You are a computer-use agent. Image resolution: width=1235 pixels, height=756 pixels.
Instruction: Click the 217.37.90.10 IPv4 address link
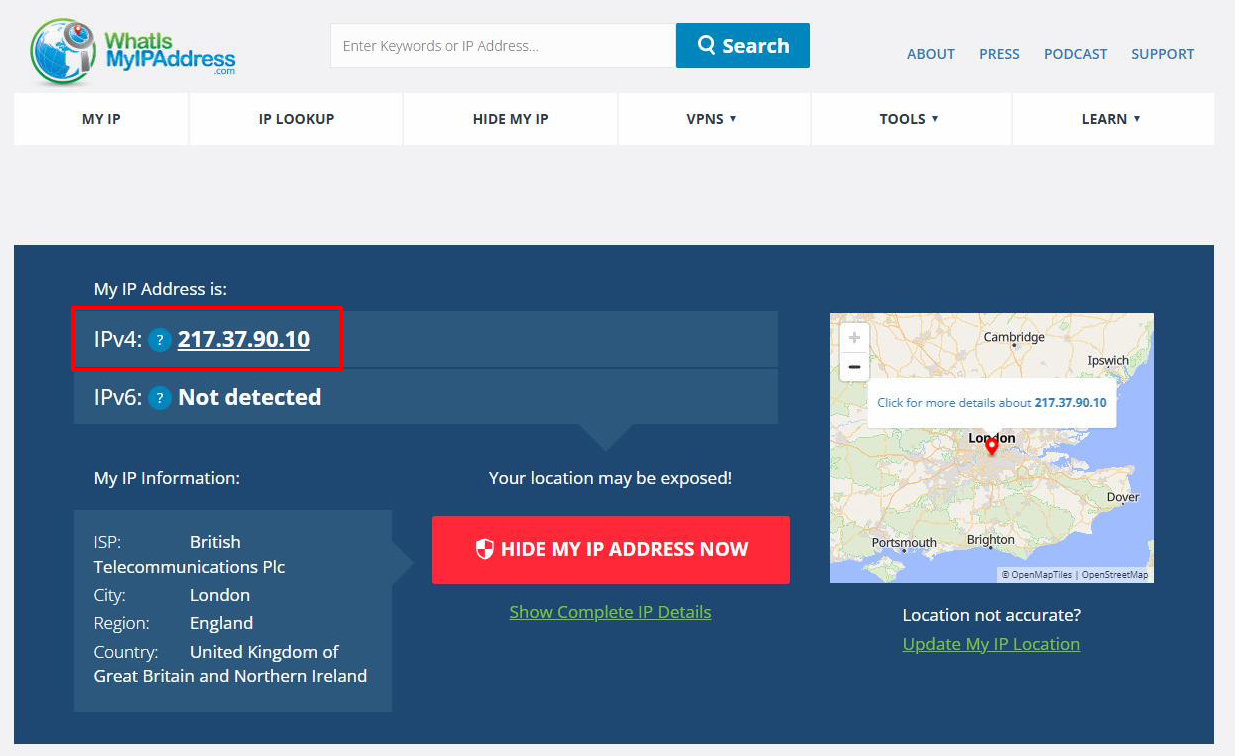pyautogui.click(x=244, y=340)
